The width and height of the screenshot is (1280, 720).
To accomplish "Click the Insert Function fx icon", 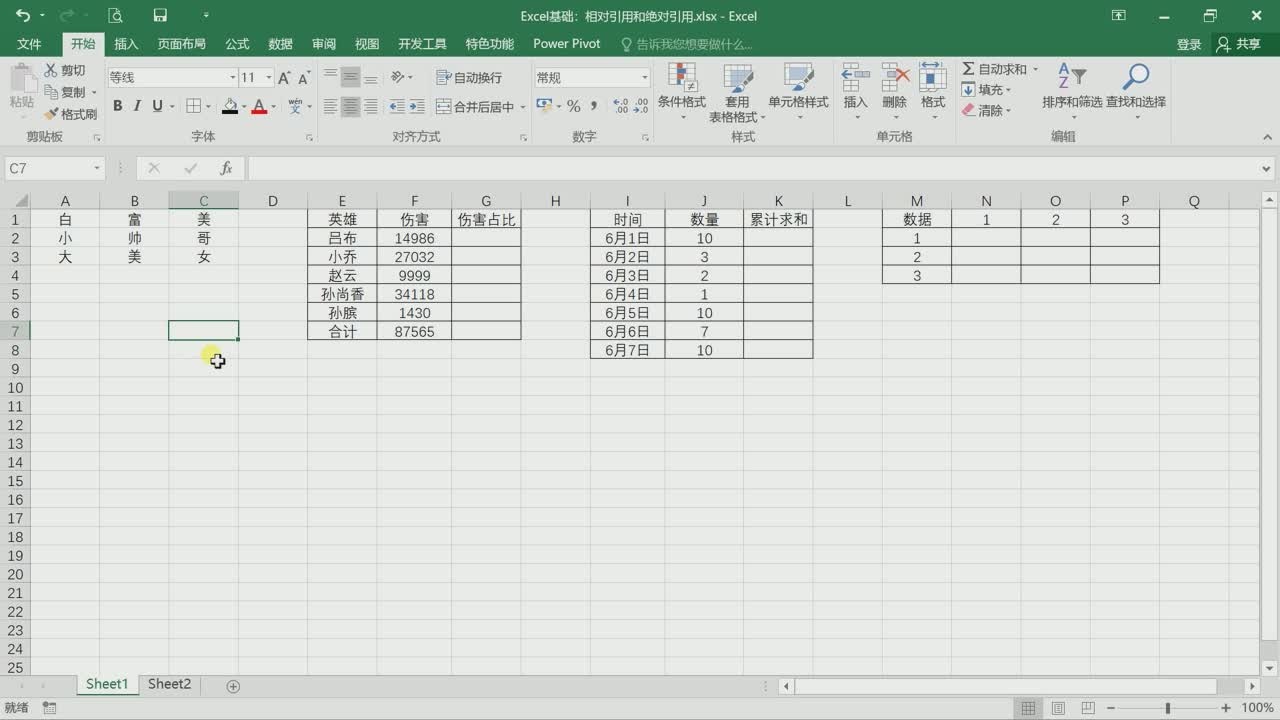I will click(226, 168).
